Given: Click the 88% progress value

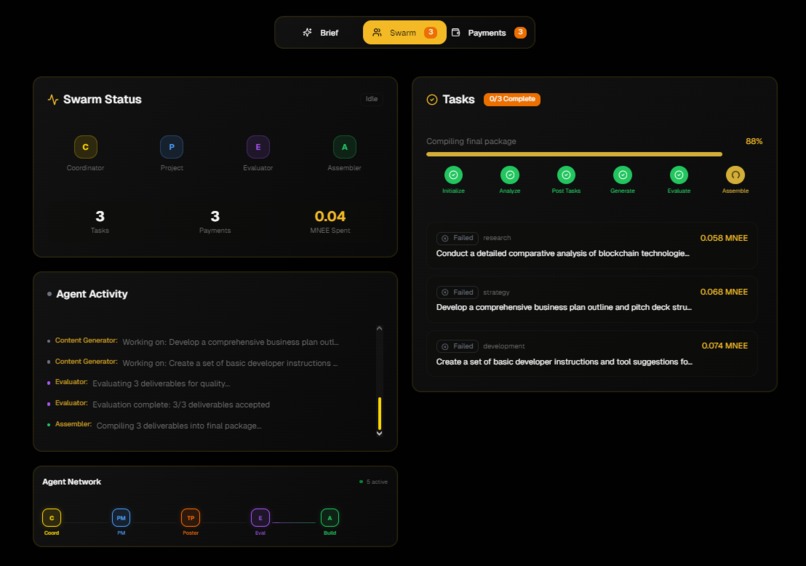Looking at the screenshot, I should point(754,141).
